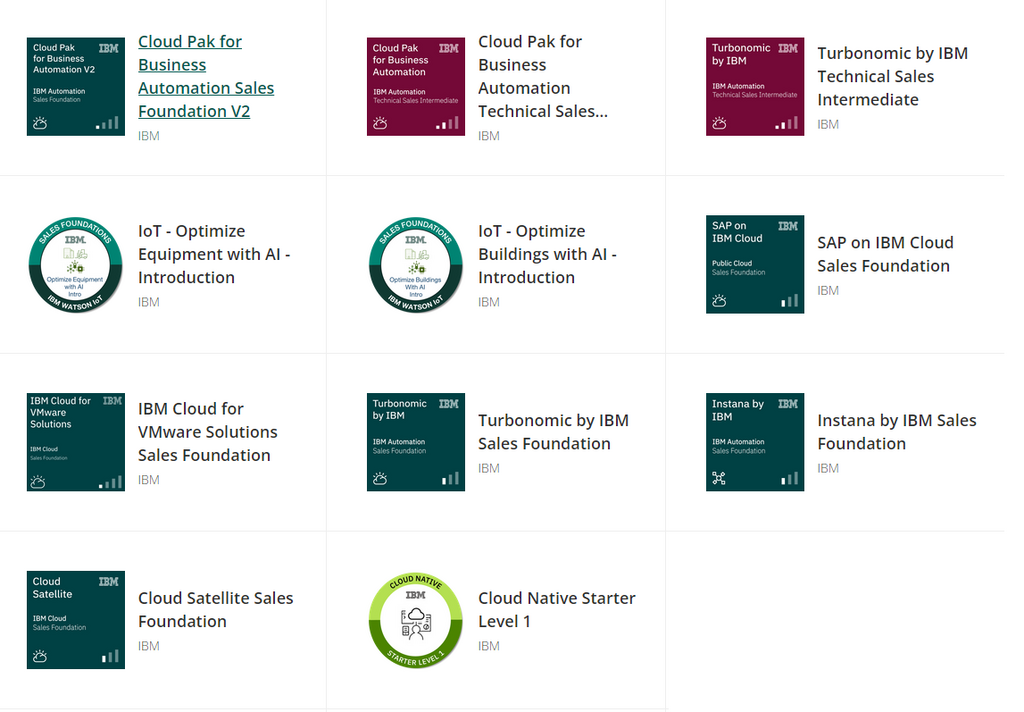Click the IBM Cloud for VMware Solutions badge
1024x712 pixels.
click(76, 442)
